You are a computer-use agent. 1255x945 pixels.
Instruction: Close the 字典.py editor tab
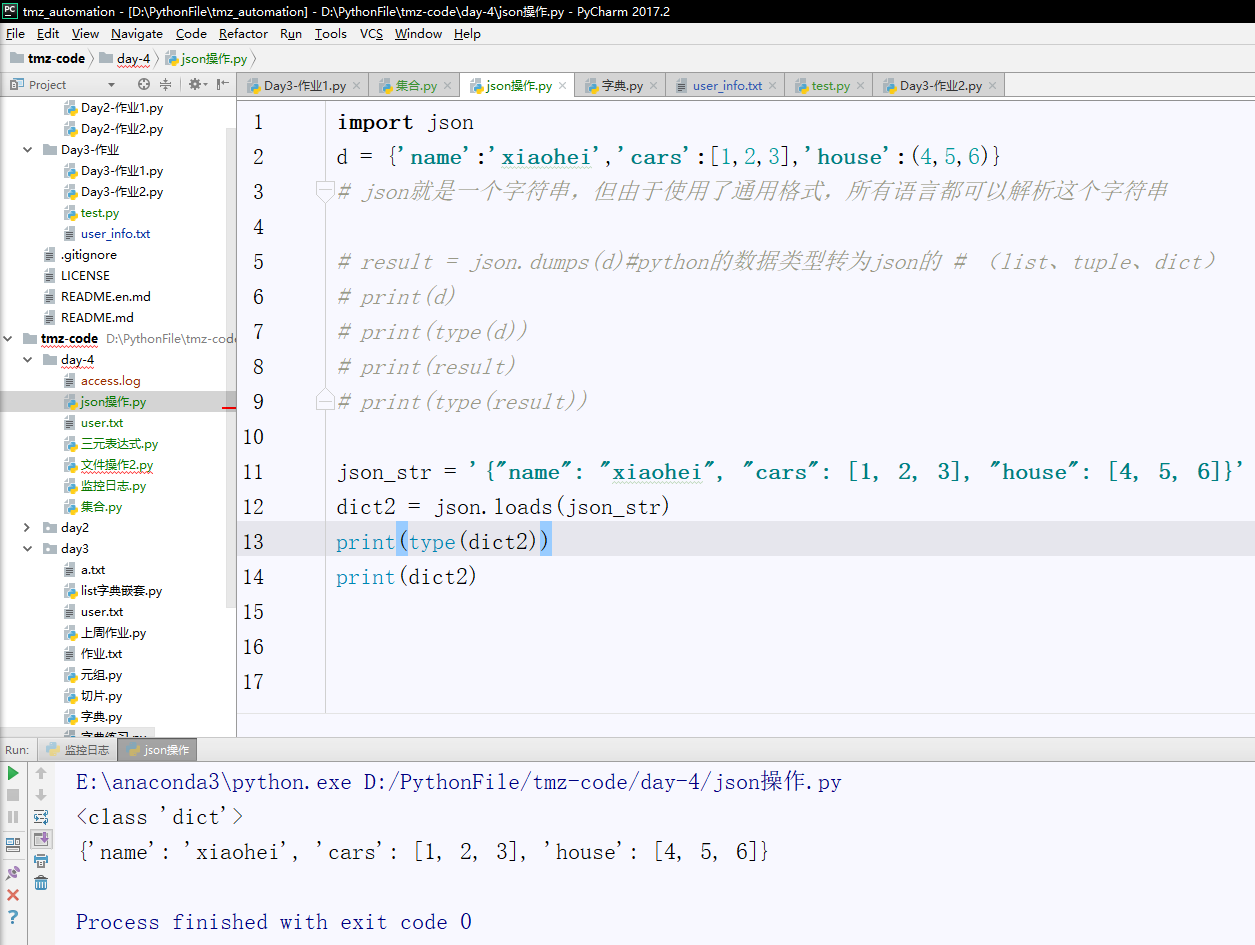(x=653, y=86)
